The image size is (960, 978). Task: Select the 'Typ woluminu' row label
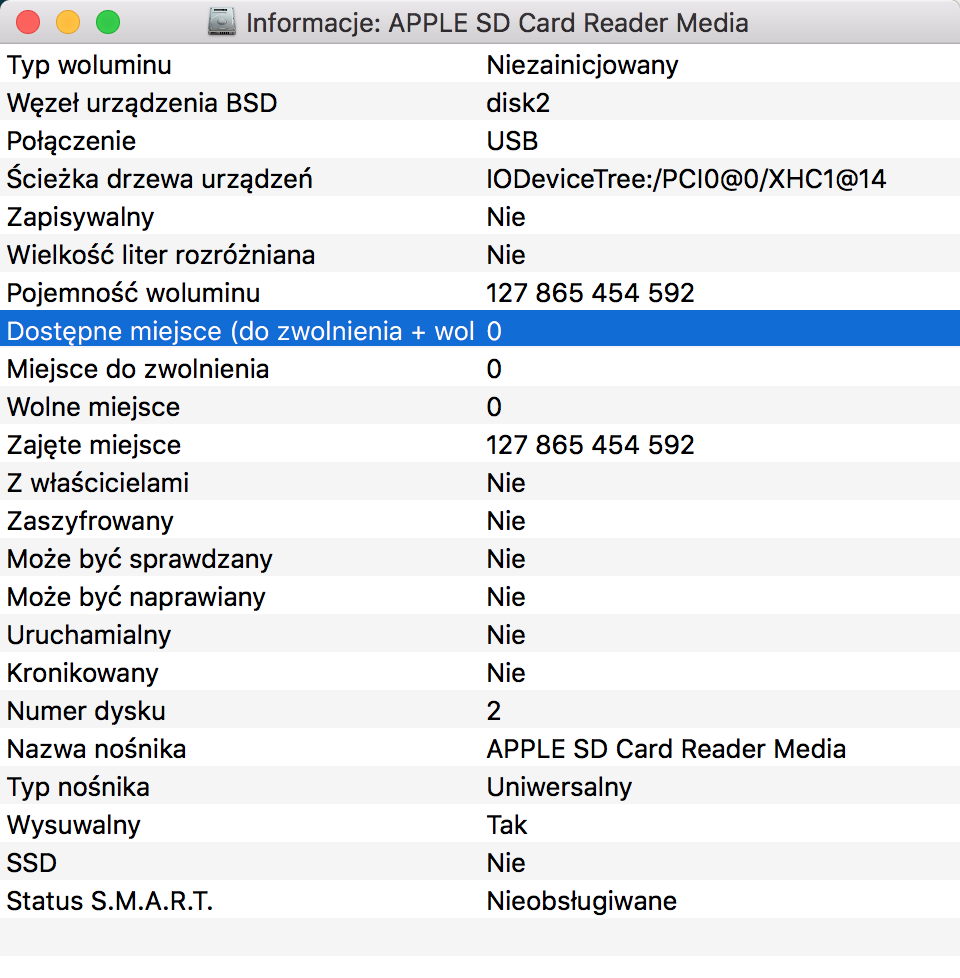89,65
